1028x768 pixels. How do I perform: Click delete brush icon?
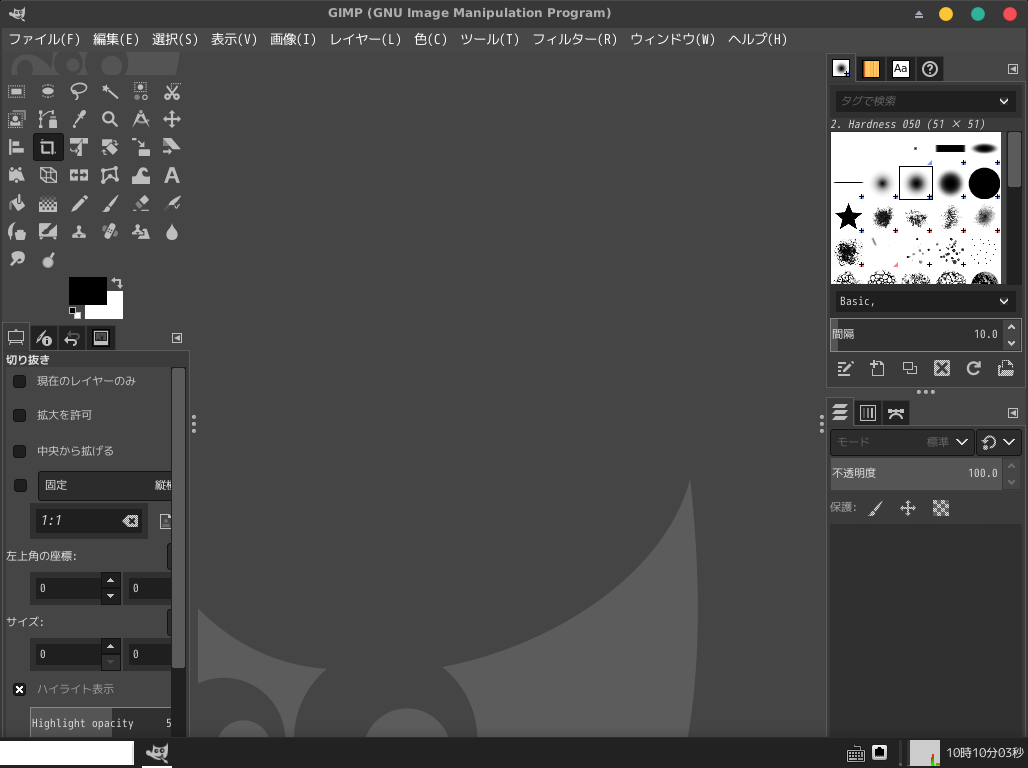click(x=941, y=369)
